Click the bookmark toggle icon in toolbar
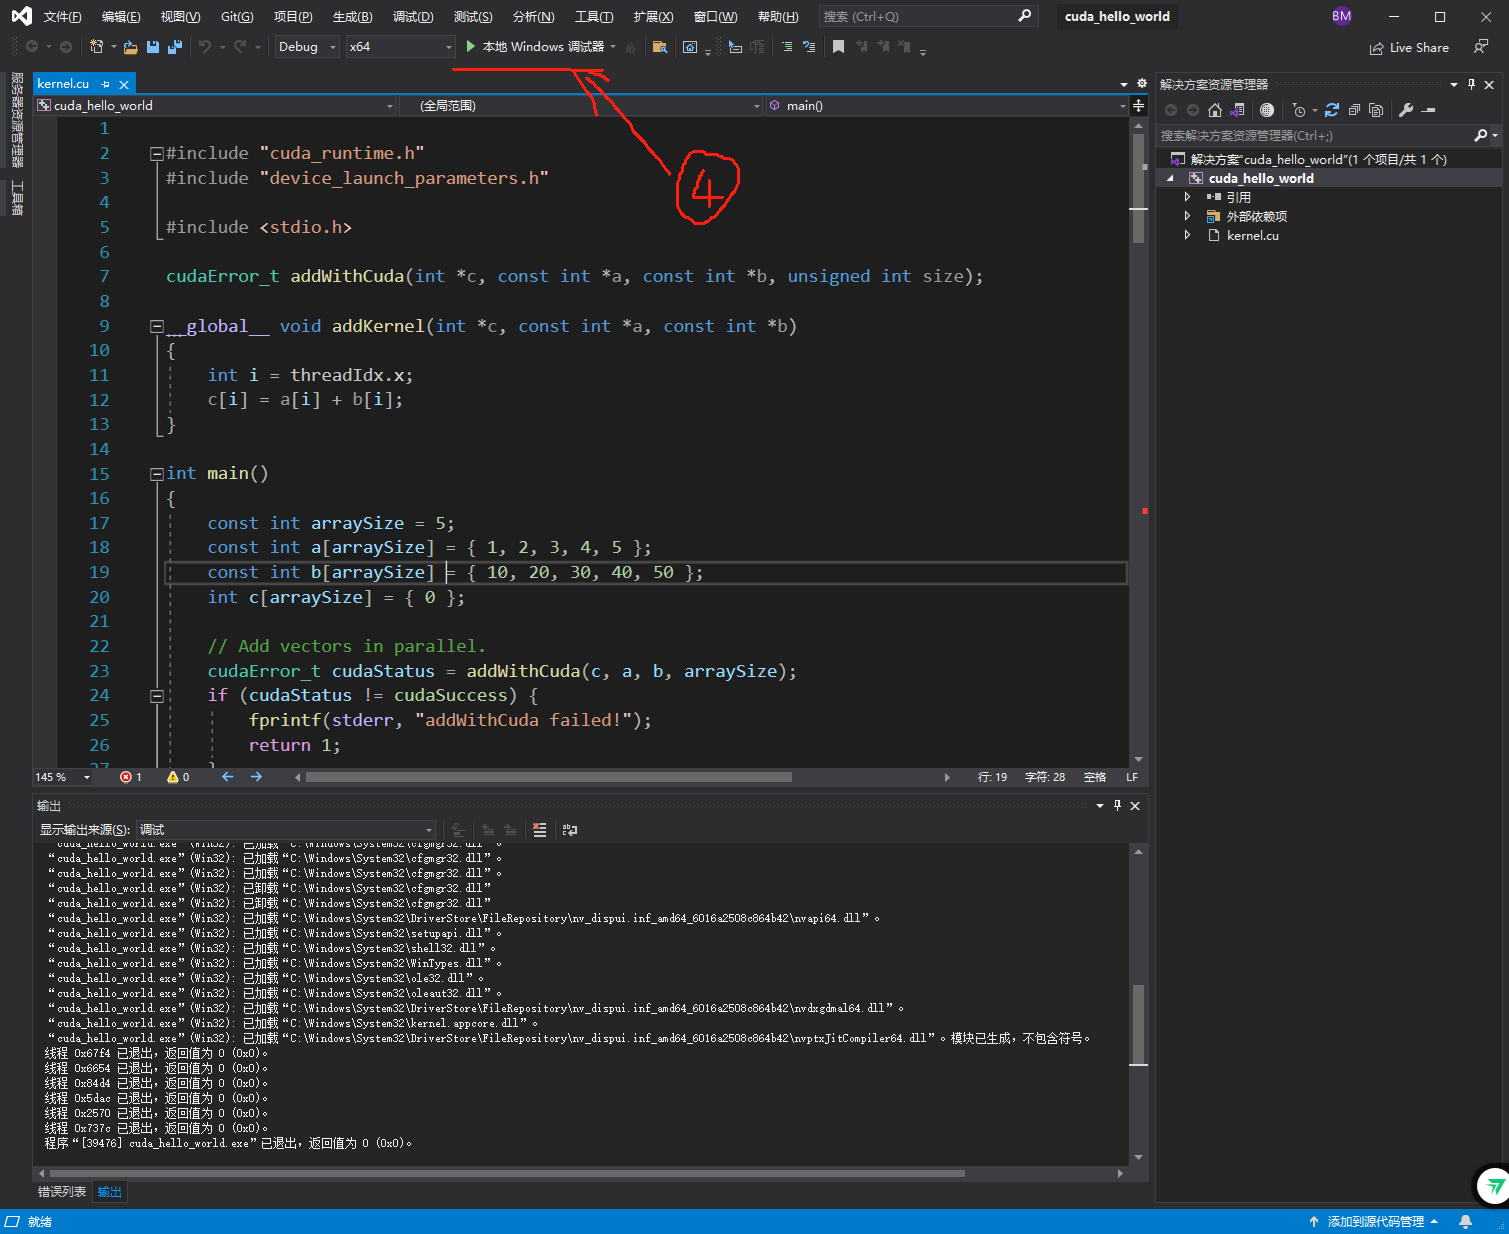This screenshot has height=1234, width=1509. point(838,47)
